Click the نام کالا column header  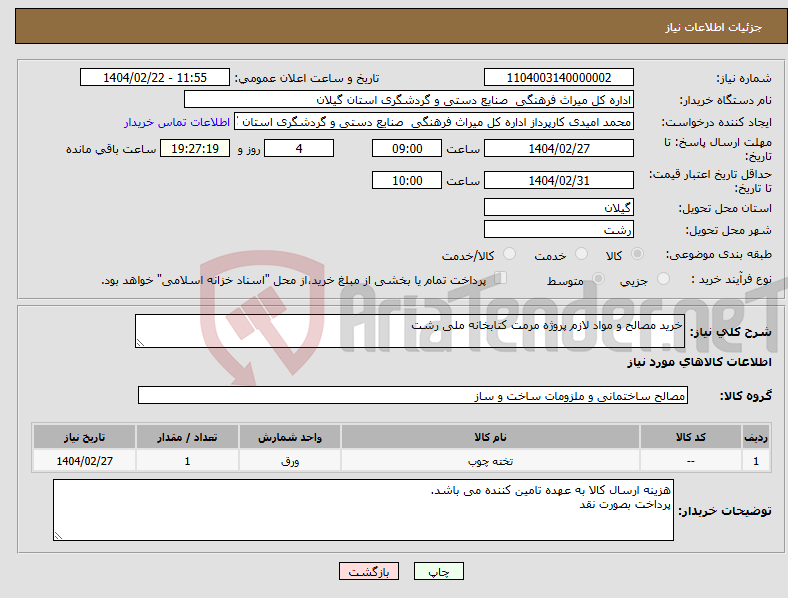click(490, 437)
